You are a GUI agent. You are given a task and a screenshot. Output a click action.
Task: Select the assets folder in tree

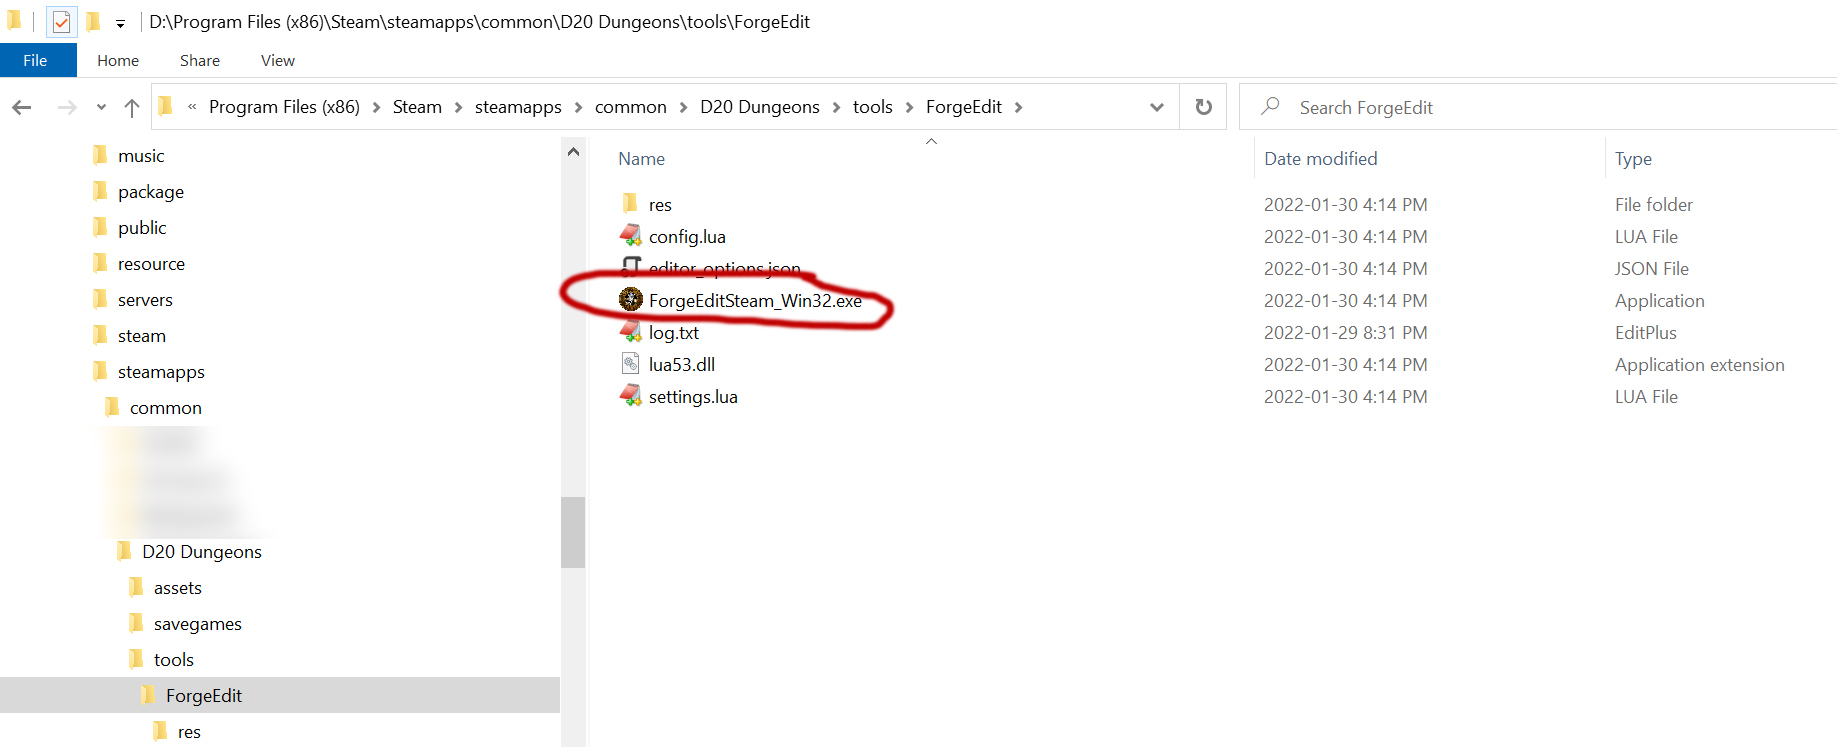[x=178, y=588]
